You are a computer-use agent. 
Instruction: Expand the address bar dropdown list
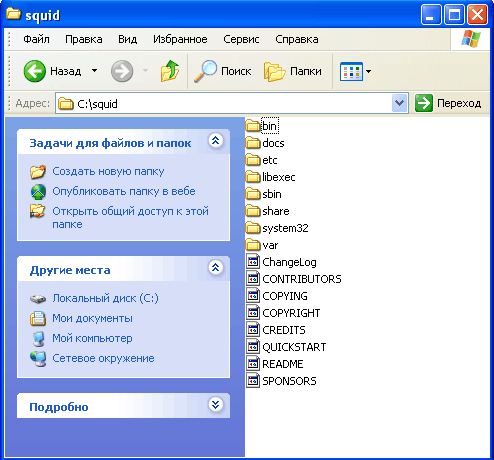pyautogui.click(x=399, y=103)
